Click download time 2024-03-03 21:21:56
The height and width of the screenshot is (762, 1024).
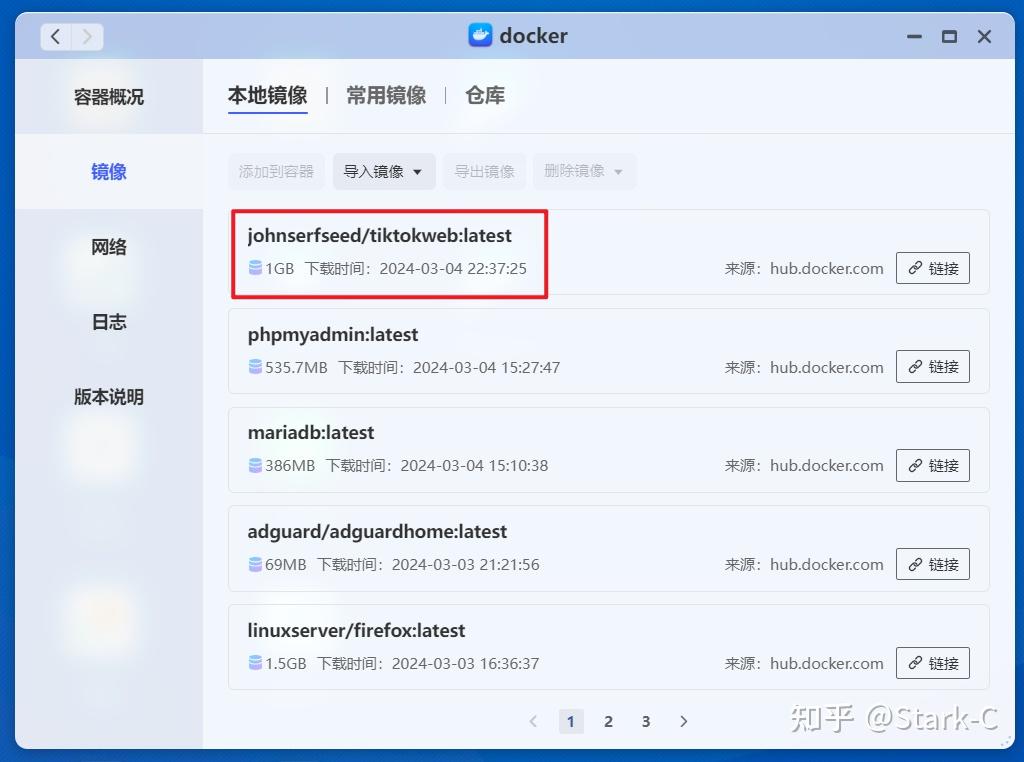[x=466, y=565]
